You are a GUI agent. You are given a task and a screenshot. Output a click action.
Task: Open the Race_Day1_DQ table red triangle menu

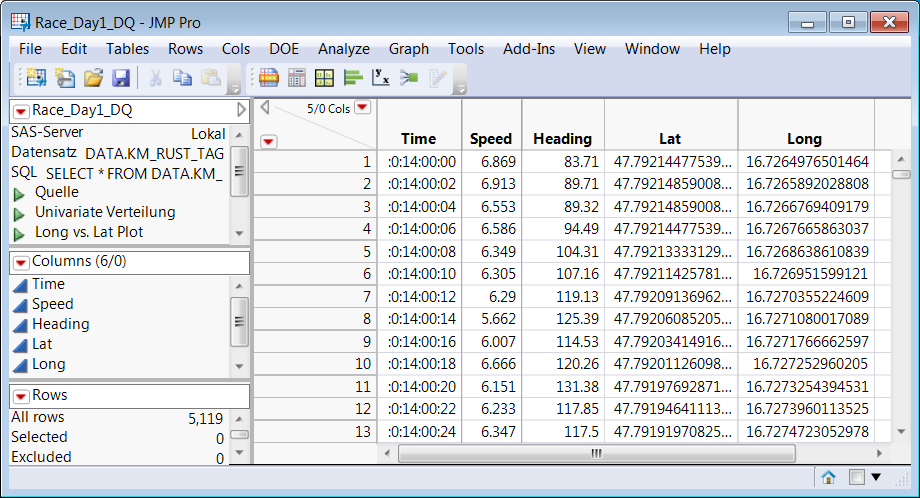(21, 110)
